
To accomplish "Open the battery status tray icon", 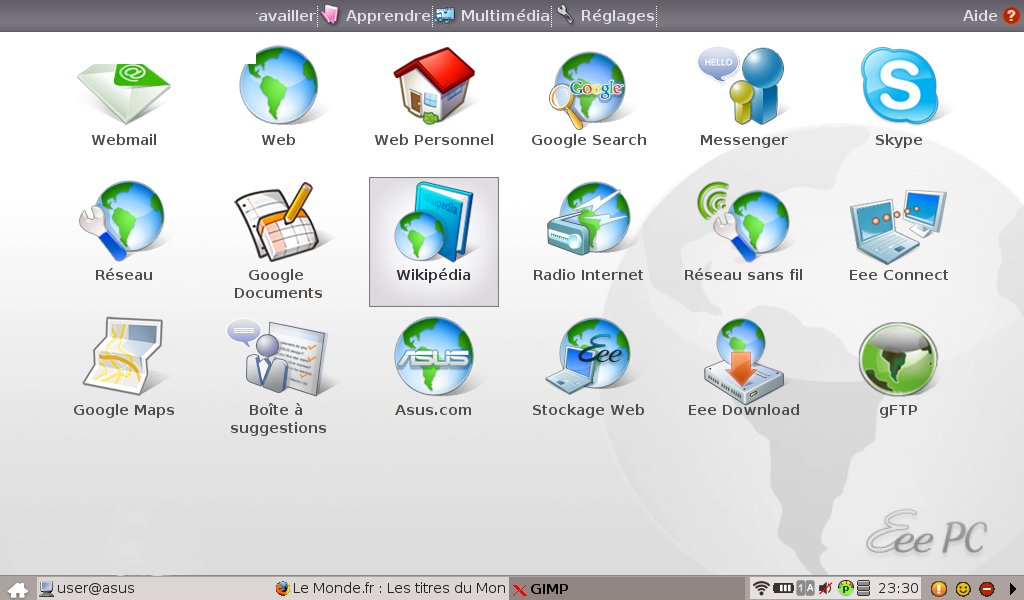I will (x=782, y=588).
